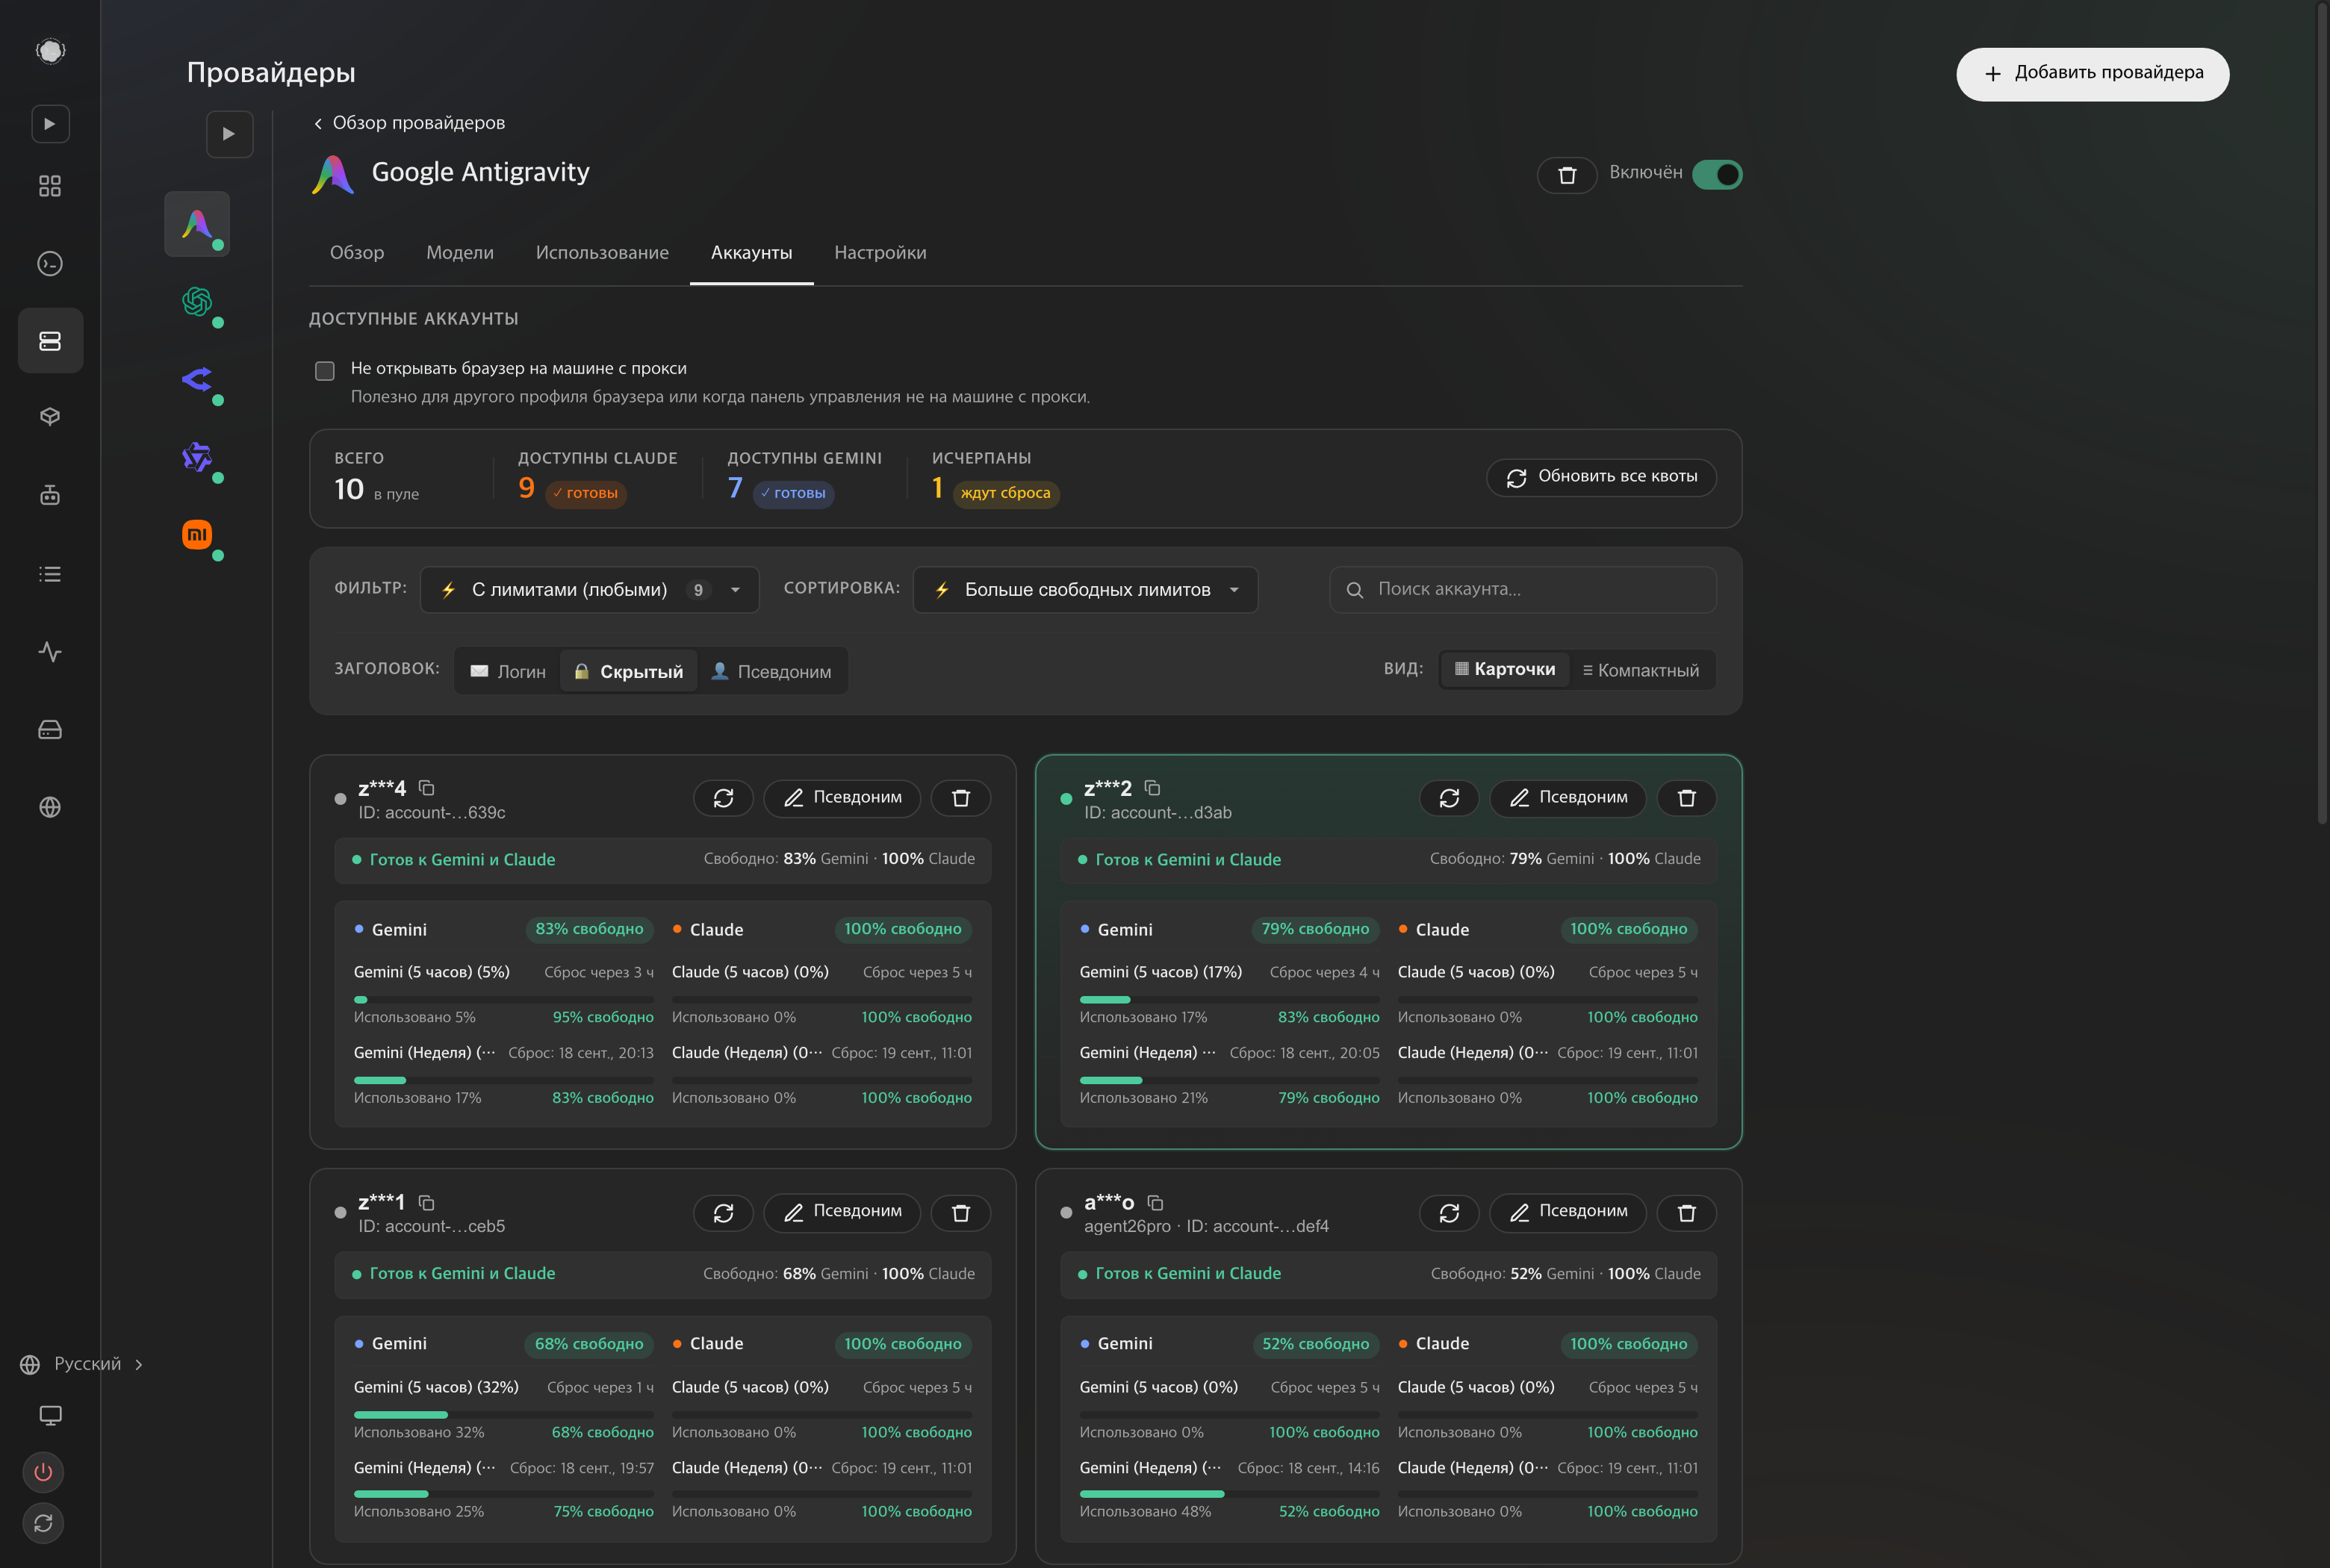The width and height of the screenshot is (2330, 1568).
Task: Switch to the Модели tab
Action: [460, 253]
